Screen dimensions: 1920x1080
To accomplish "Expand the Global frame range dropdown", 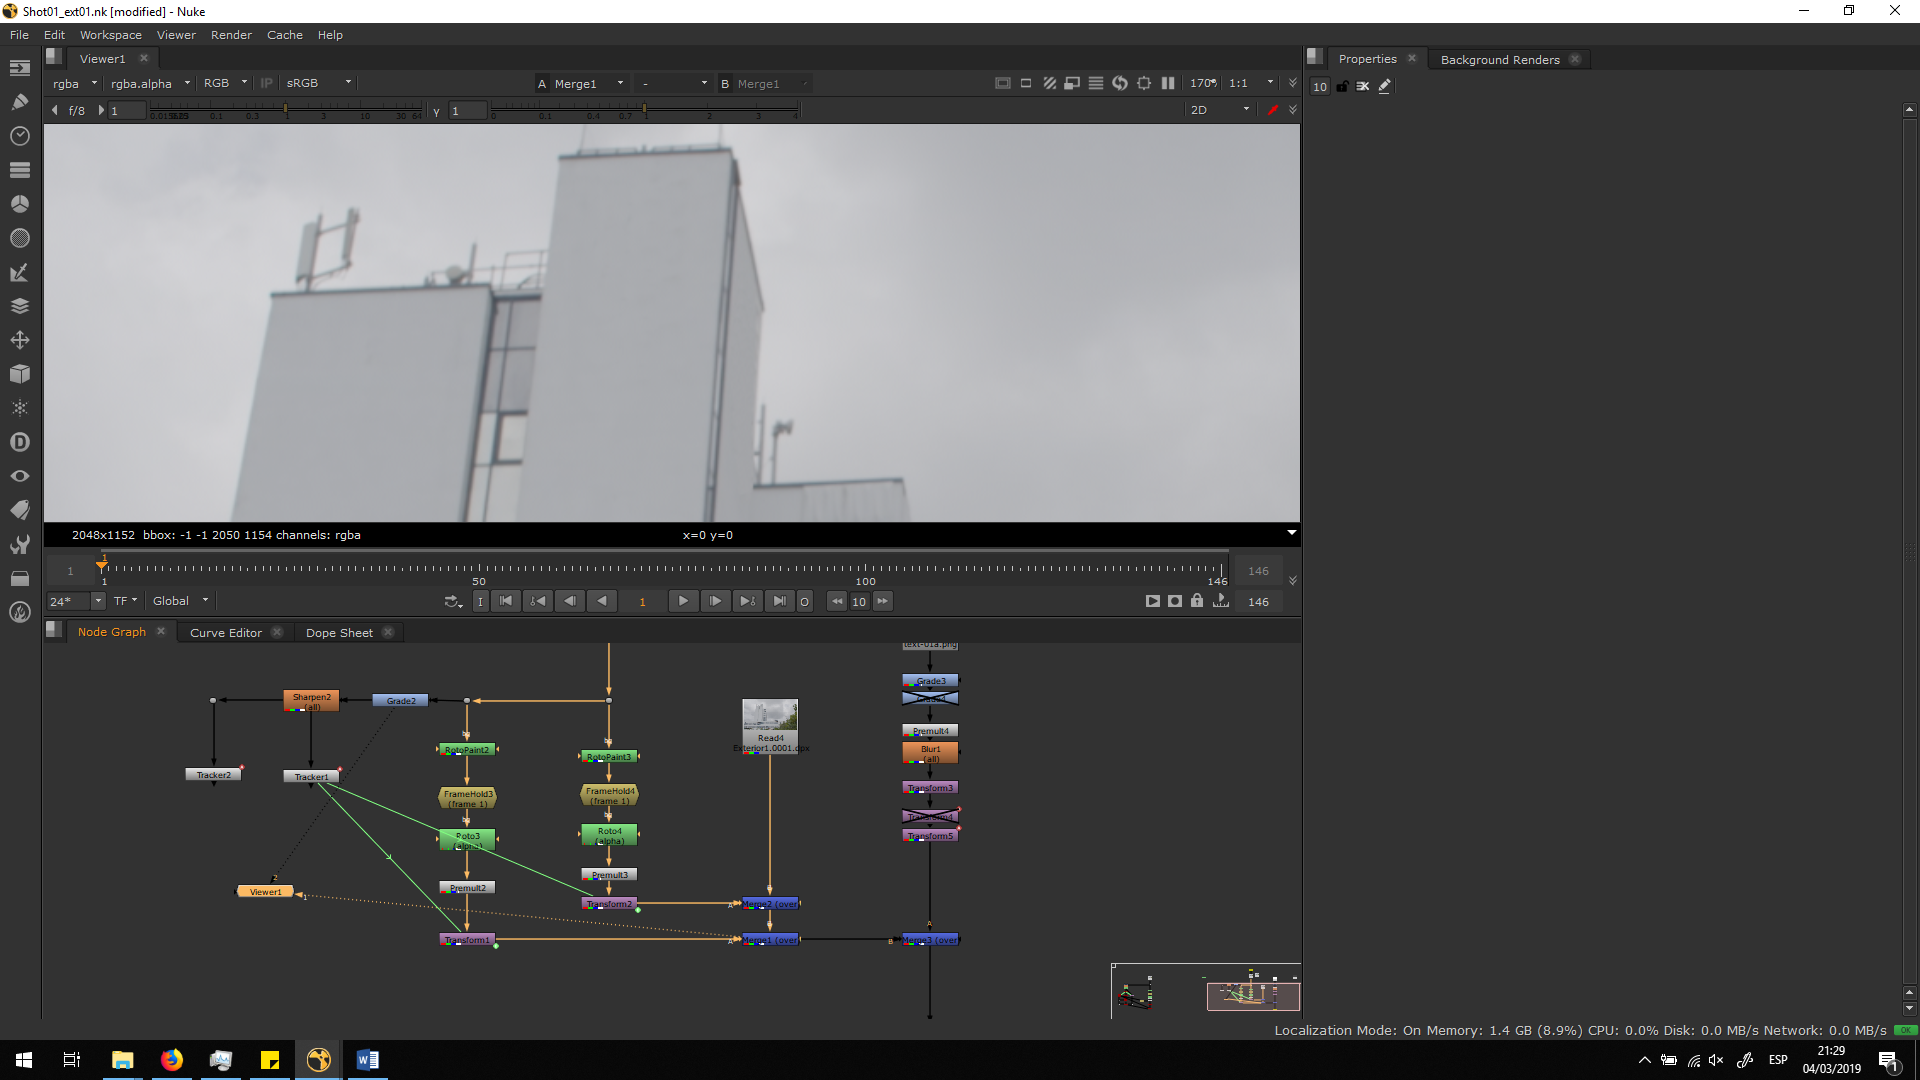I will [180, 601].
